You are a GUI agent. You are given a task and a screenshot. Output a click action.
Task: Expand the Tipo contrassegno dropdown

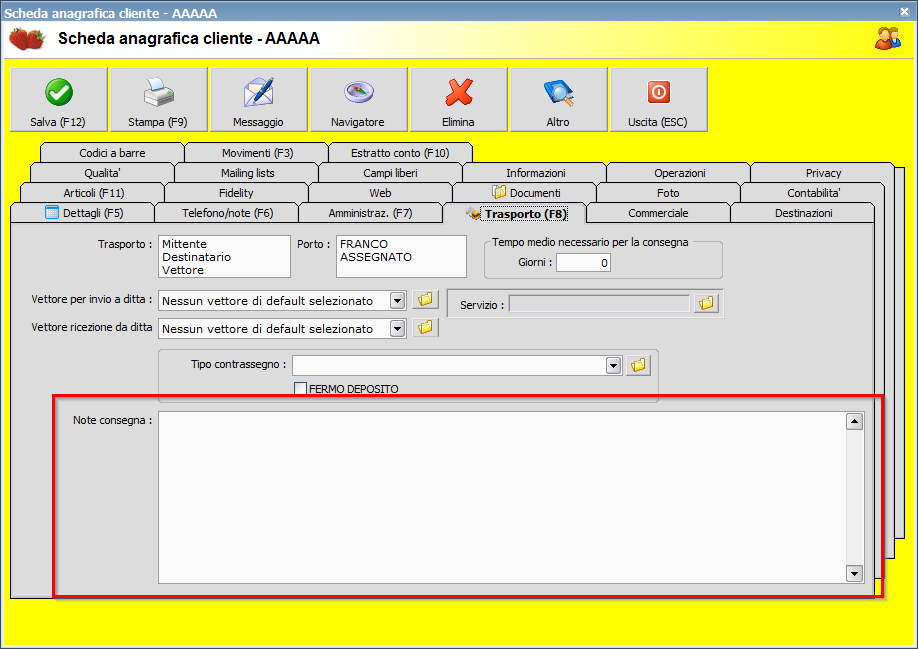point(613,366)
